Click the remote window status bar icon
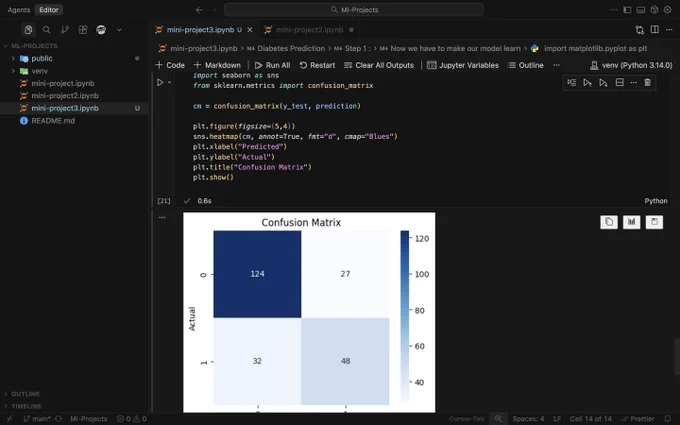The image size is (680, 425). coord(10,418)
